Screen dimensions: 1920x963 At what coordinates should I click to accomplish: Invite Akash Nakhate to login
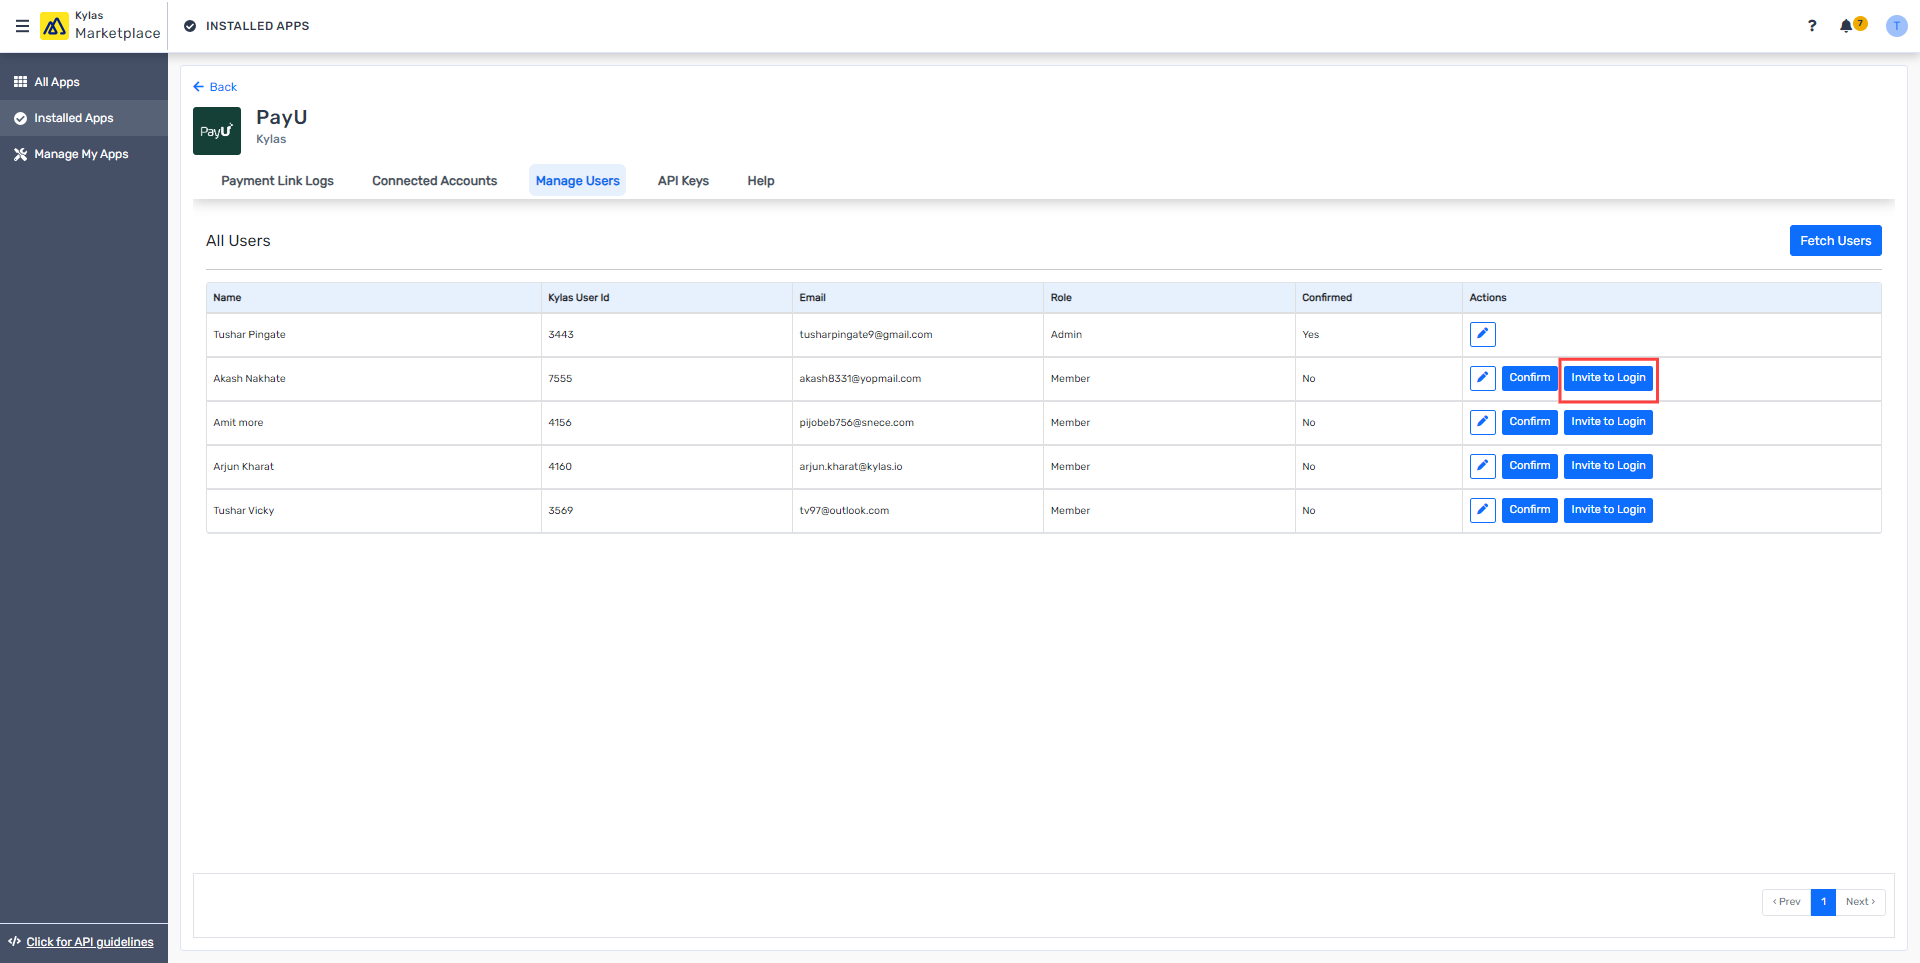click(x=1607, y=378)
